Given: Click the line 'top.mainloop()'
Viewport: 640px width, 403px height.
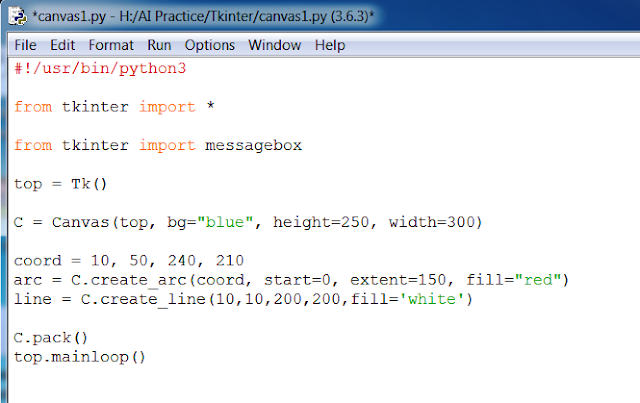Looking at the screenshot, I should (80, 357).
